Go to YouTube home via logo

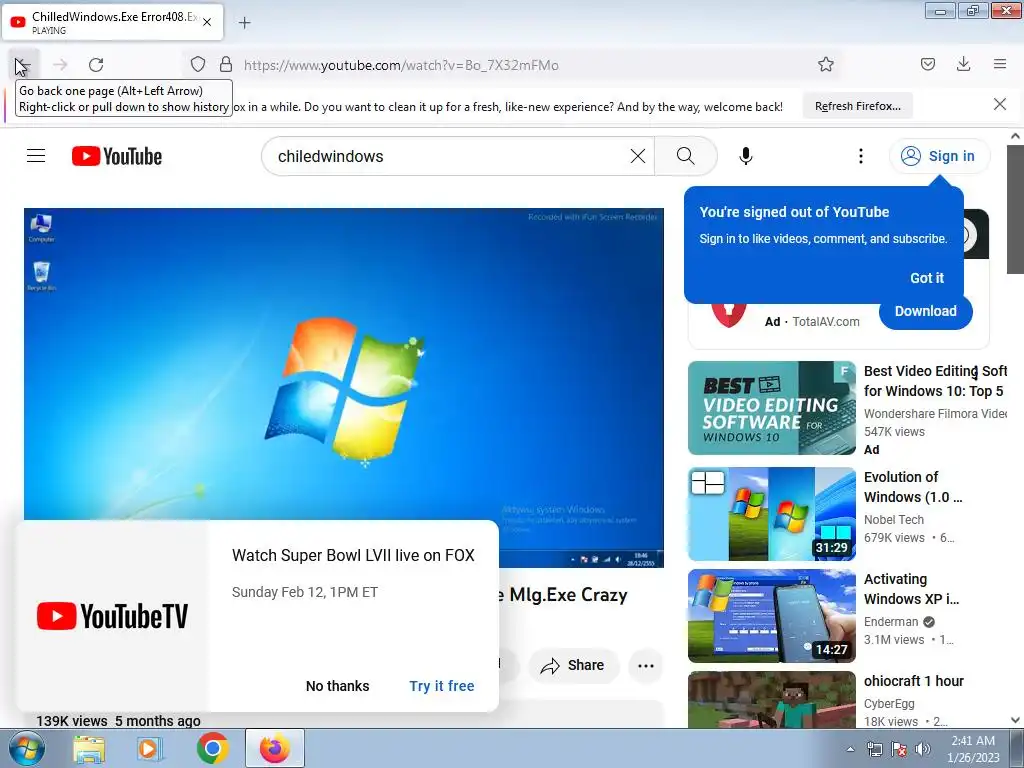point(117,156)
